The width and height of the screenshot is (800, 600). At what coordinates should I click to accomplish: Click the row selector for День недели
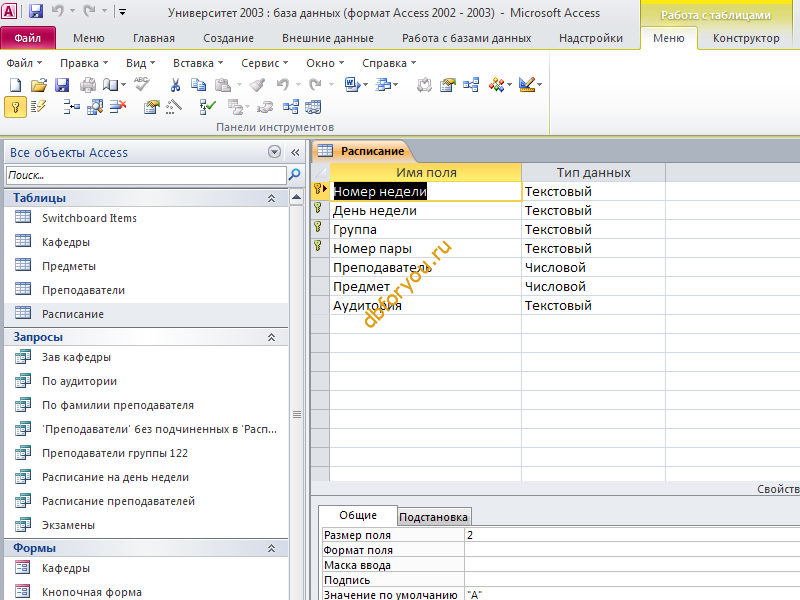tap(320, 210)
